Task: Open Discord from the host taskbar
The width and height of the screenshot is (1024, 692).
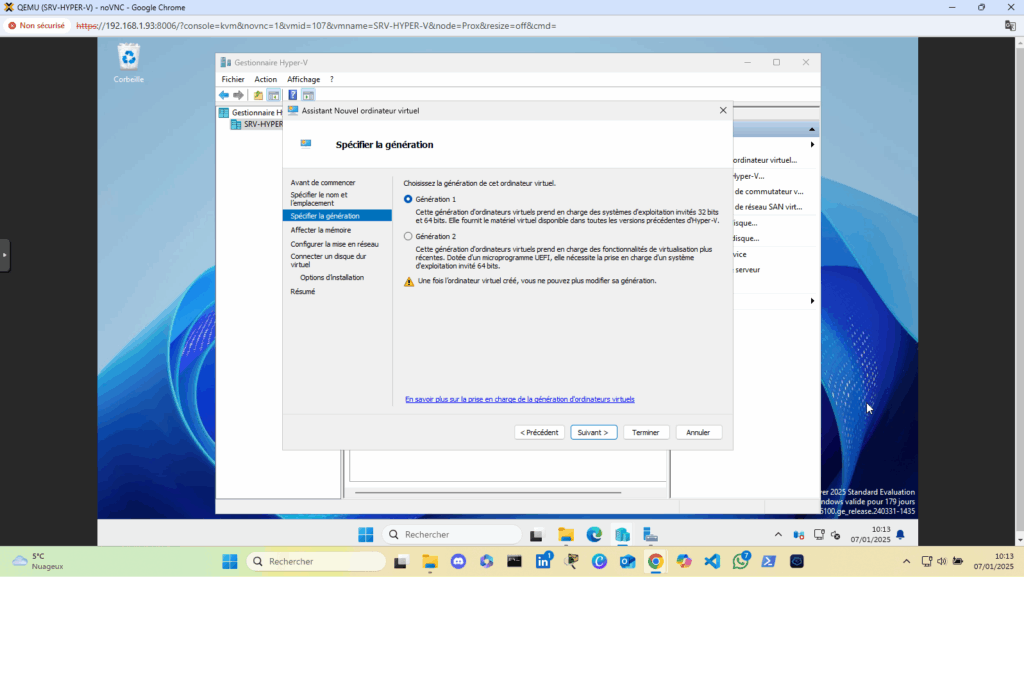Action: [458, 561]
